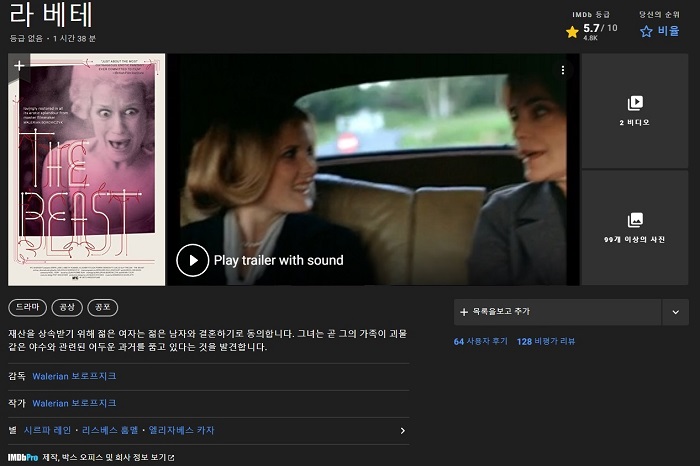Select the 드라마 genre chip
The height and width of the screenshot is (466, 700).
pos(30,307)
